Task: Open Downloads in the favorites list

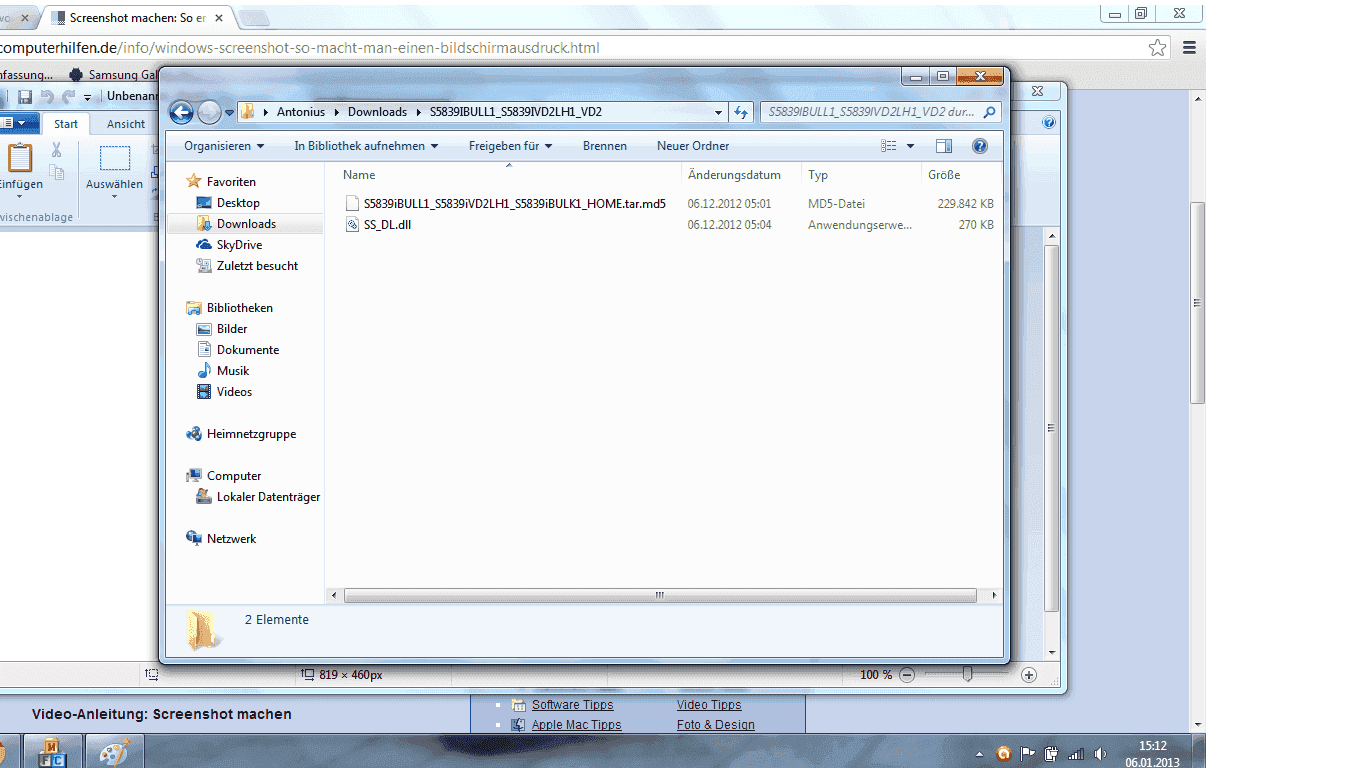Action: [246, 224]
